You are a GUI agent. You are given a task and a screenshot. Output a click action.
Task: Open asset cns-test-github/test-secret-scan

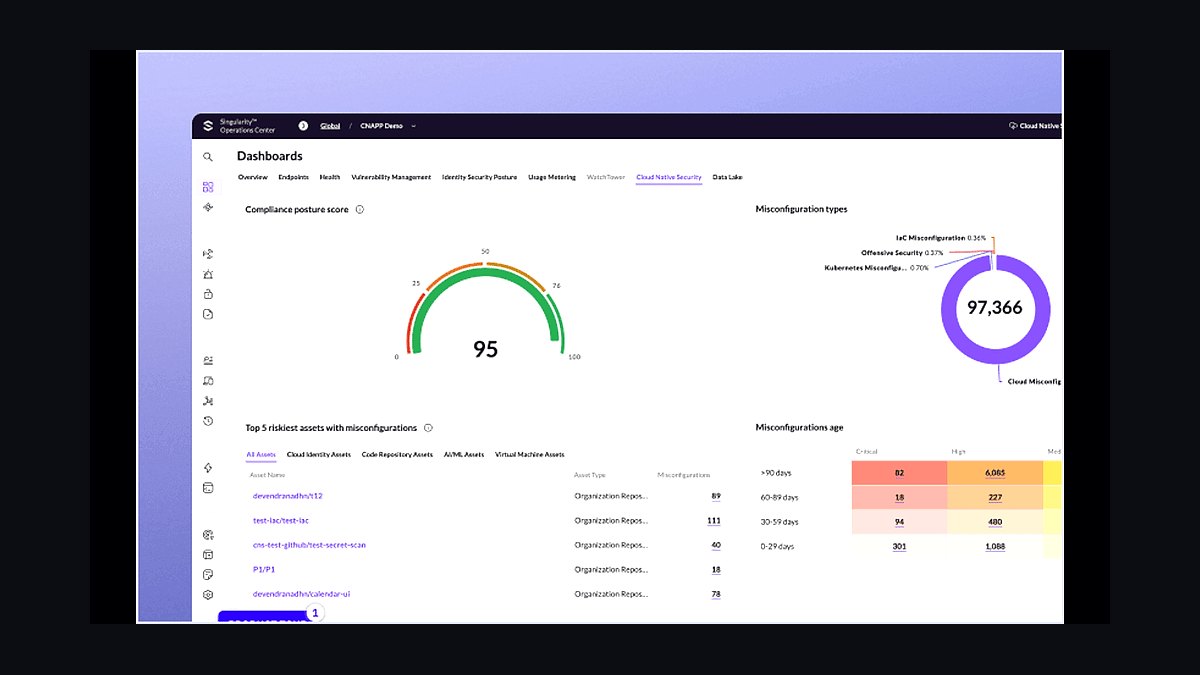[310, 545]
